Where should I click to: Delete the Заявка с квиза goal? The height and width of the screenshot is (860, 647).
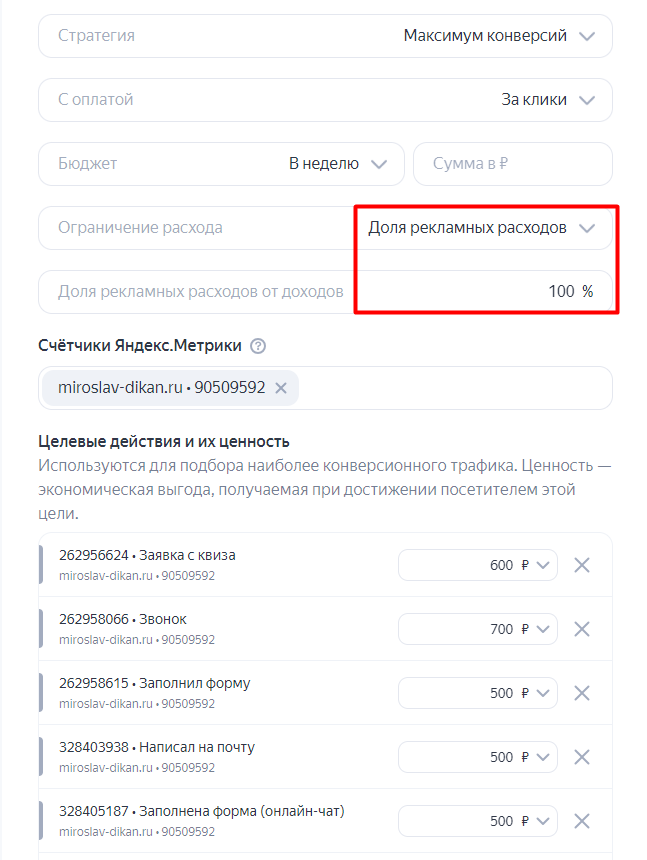582,565
